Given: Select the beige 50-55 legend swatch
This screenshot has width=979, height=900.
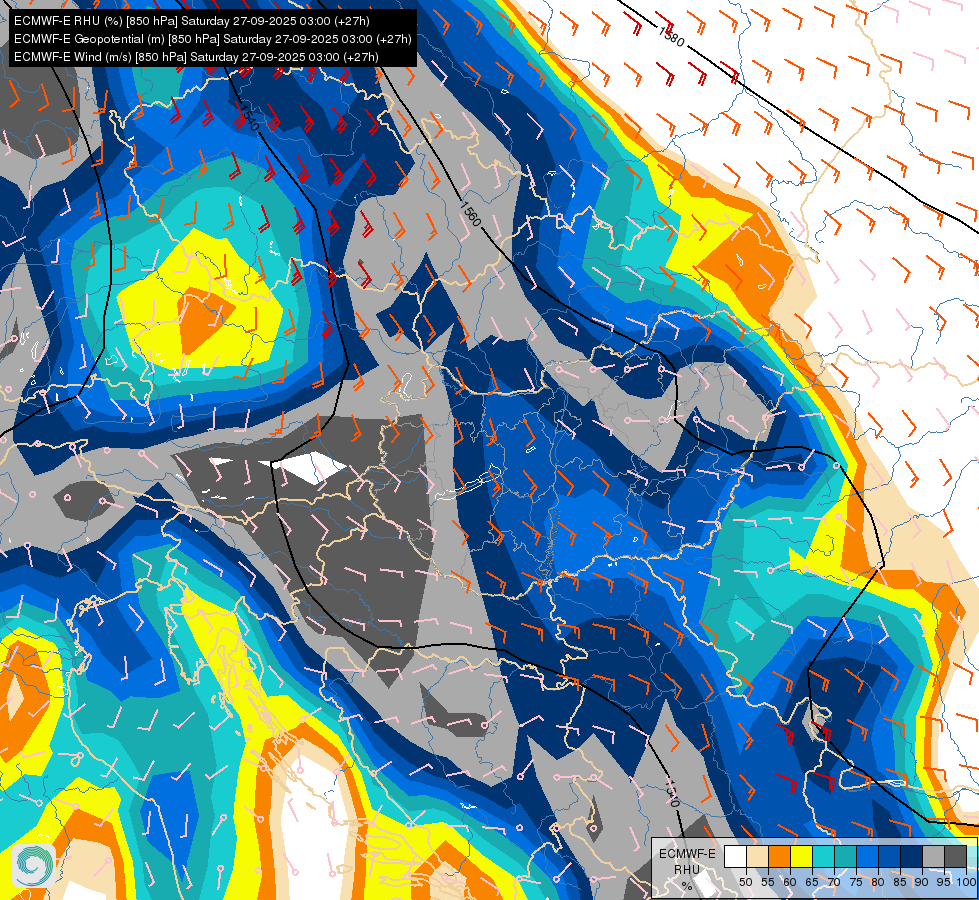Looking at the screenshot, I should coord(757,856).
